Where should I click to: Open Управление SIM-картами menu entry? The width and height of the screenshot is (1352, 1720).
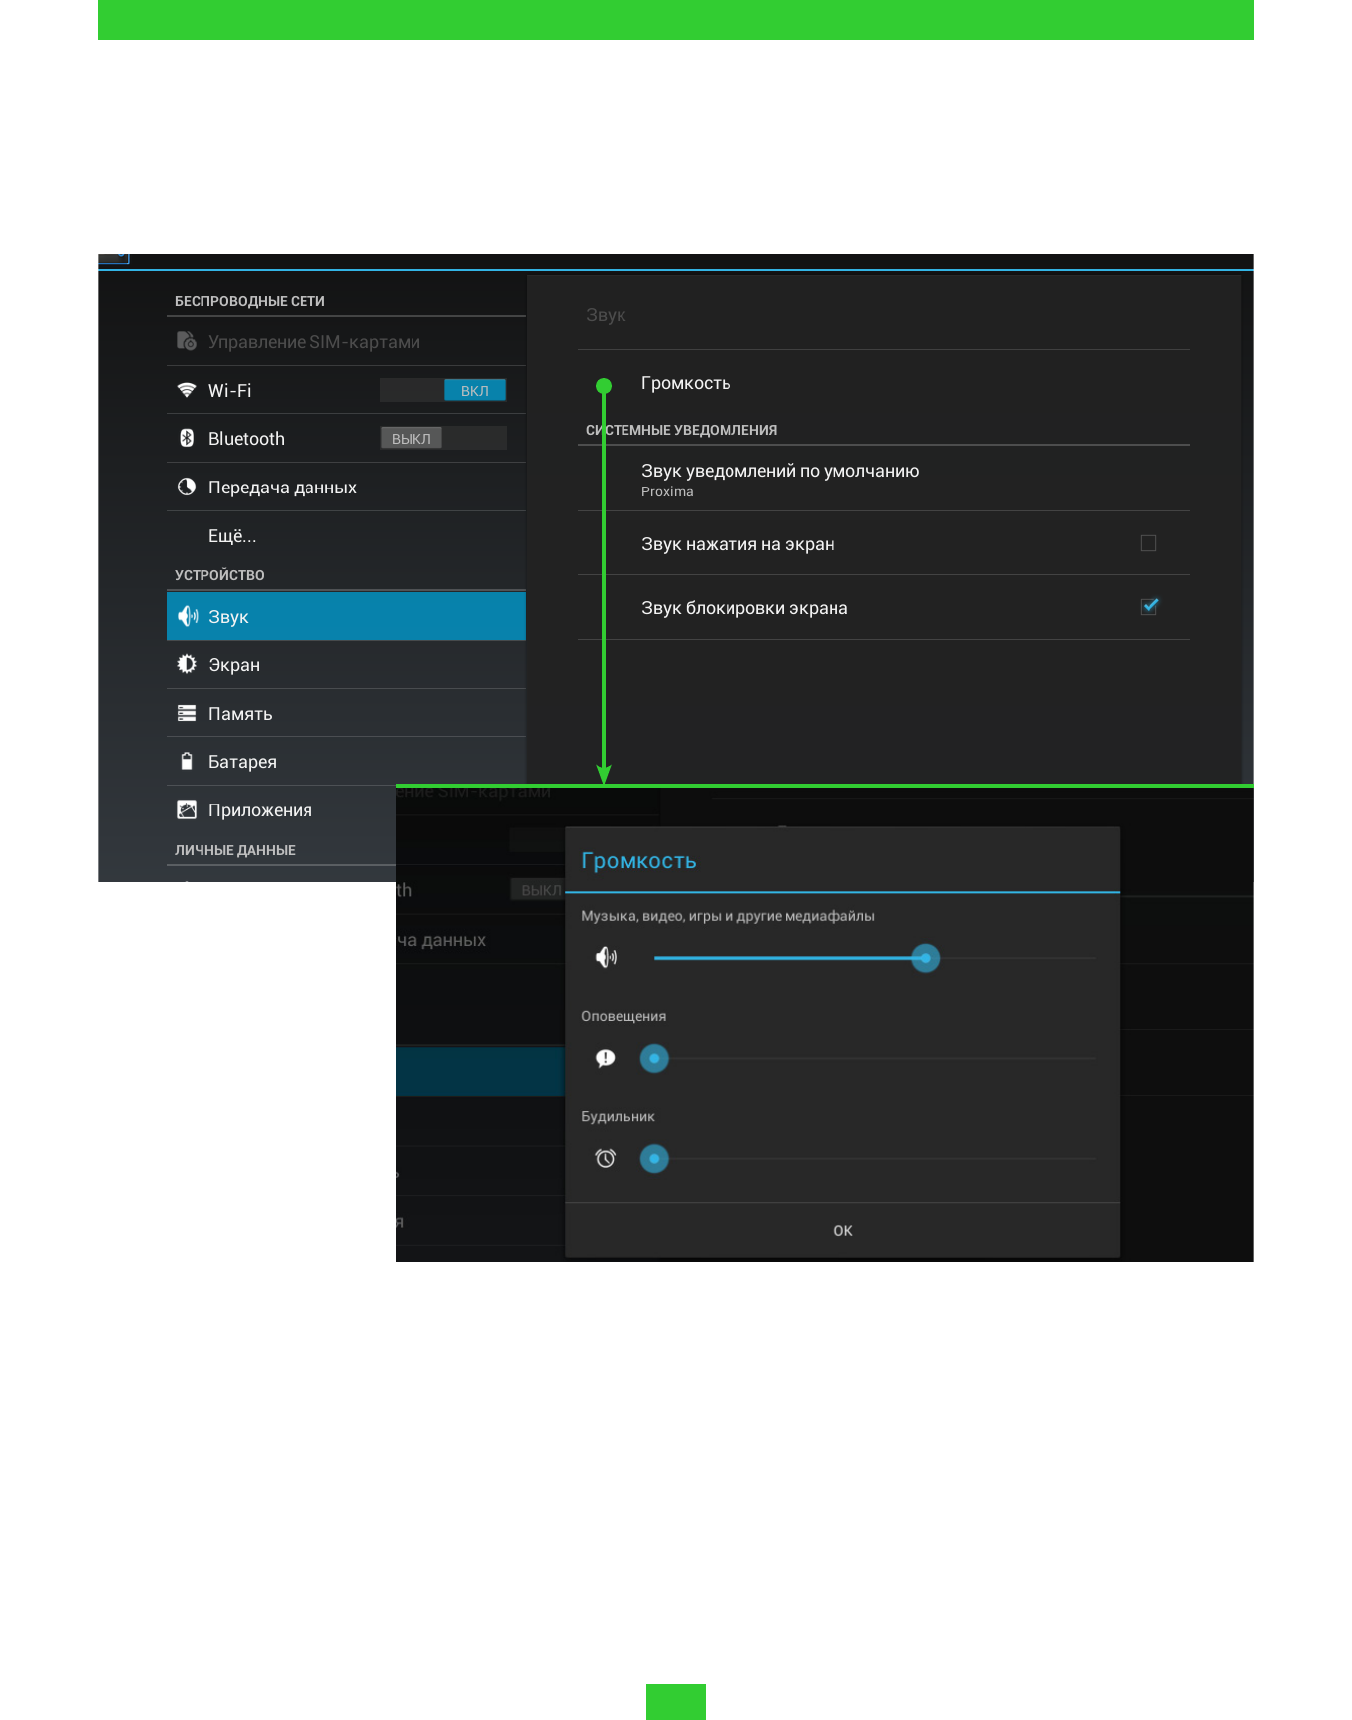[313, 342]
